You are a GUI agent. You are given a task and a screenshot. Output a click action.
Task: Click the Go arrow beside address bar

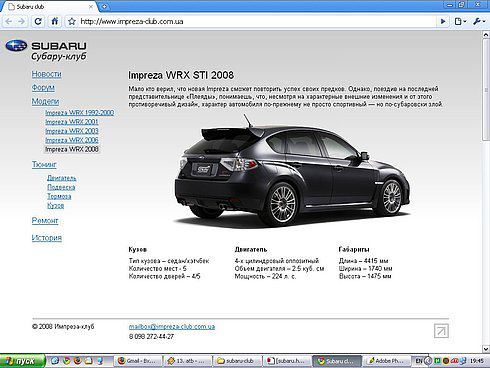coord(443,22)
